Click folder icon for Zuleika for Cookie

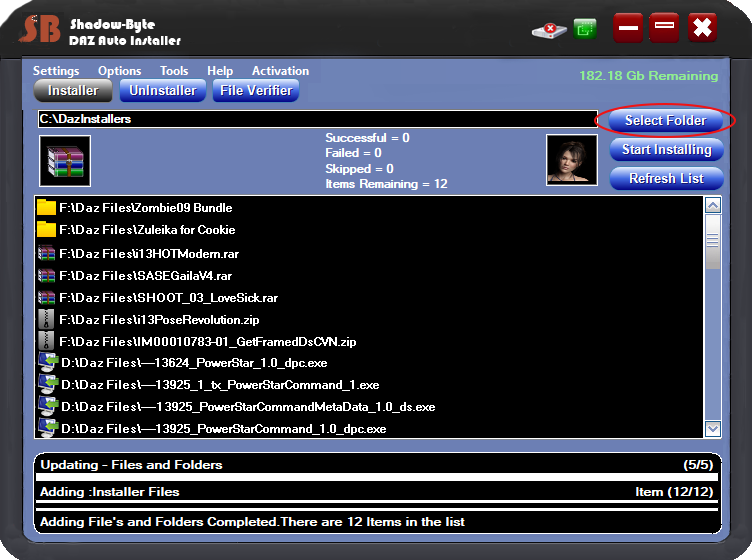[x=46, y=229]
